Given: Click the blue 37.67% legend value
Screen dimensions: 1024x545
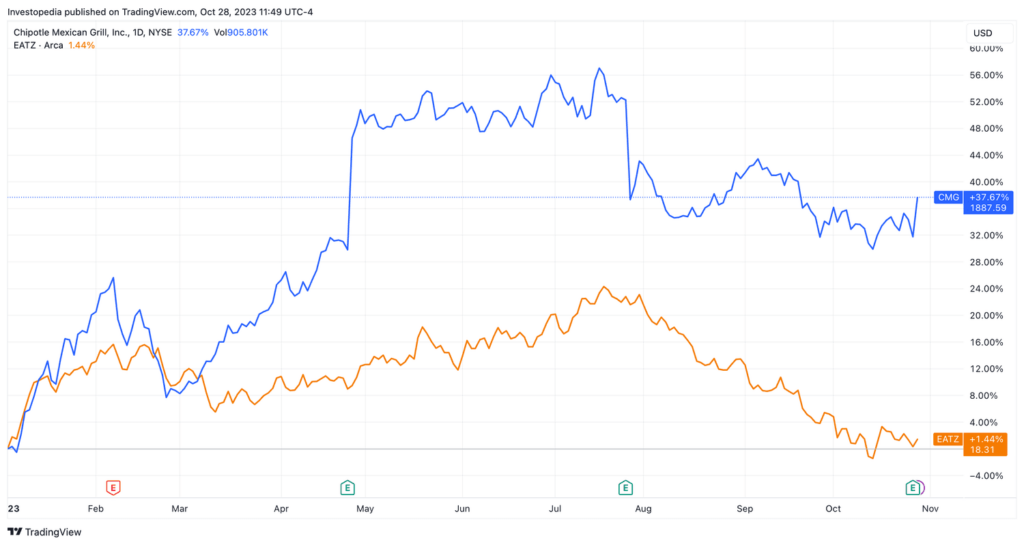Looking at the screenshot, I should coord(193,32).
